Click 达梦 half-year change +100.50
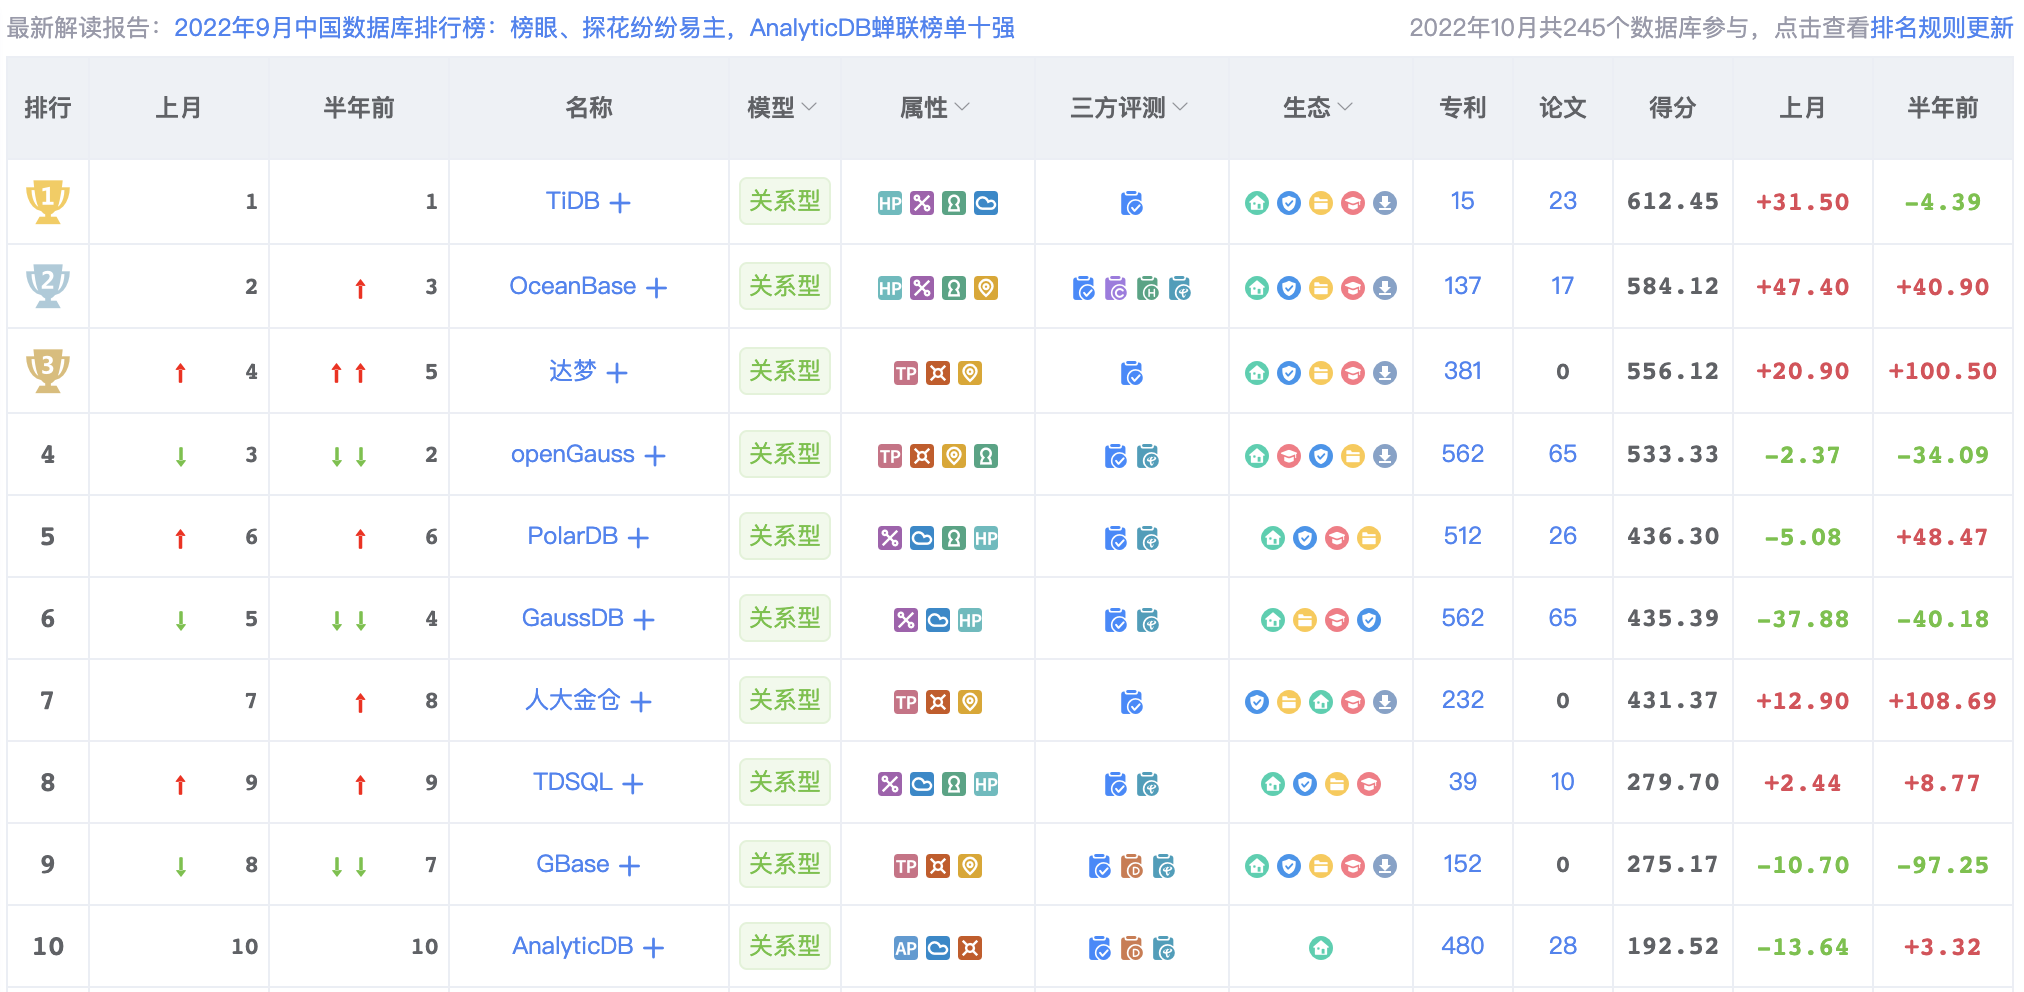Viewport: 2024px width, 992px height. 1942,371
